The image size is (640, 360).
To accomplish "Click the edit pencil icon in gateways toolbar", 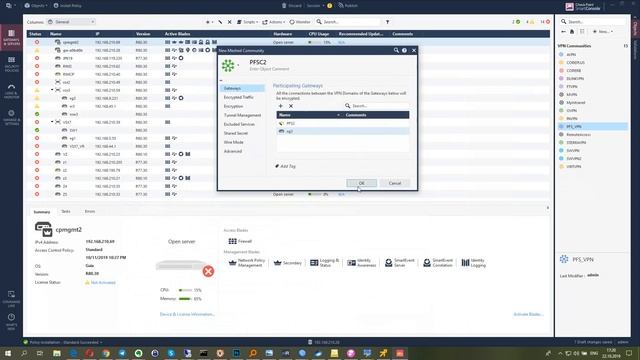I will click(220, 22).
